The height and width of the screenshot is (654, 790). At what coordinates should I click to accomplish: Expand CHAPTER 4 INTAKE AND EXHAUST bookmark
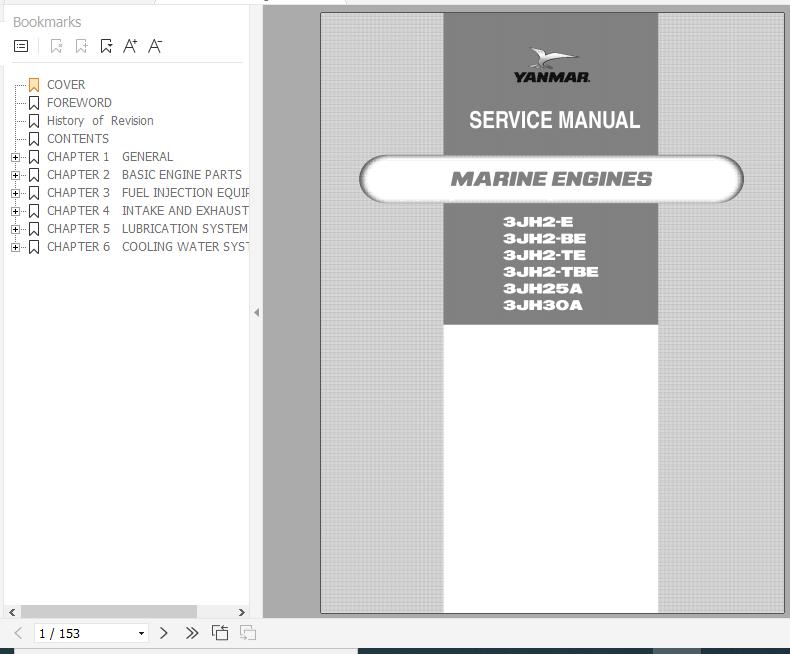(x=16, y=211)
